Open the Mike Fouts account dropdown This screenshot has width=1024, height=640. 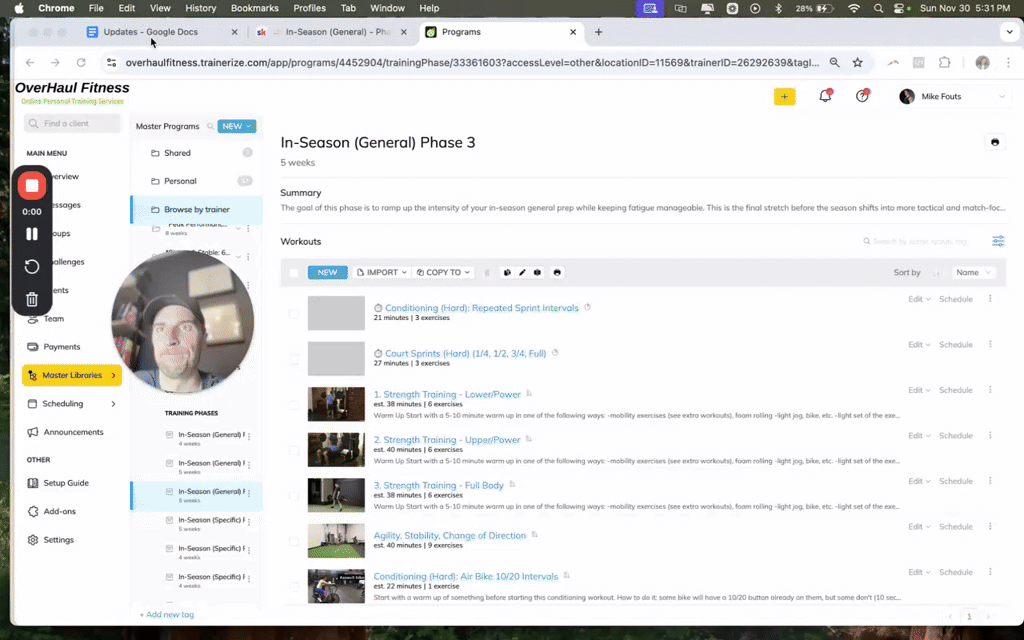click(952, 97)
